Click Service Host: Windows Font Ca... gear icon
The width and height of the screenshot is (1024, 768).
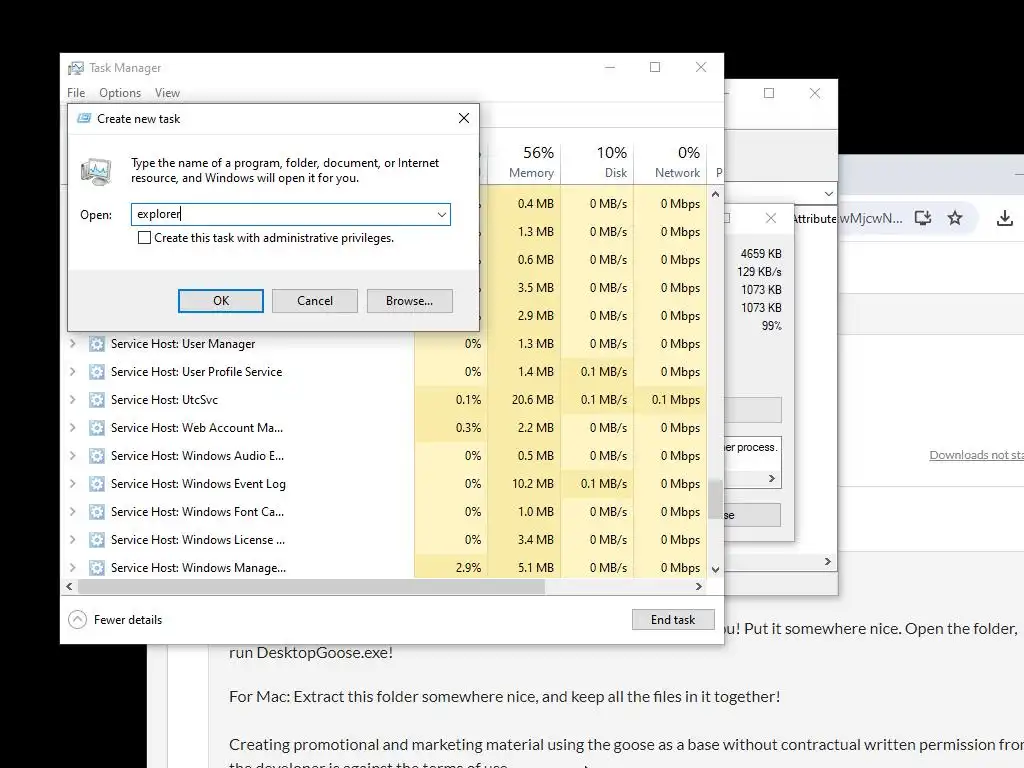pos(97,512)
